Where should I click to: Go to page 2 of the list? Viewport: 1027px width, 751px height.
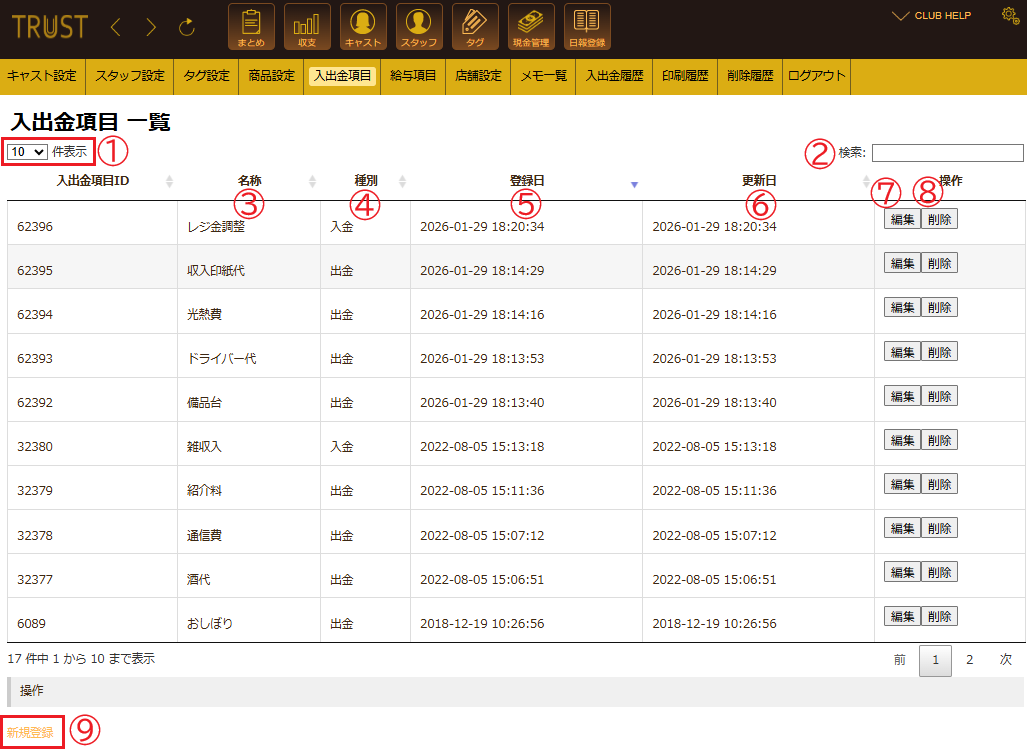[x=969, y=660]
